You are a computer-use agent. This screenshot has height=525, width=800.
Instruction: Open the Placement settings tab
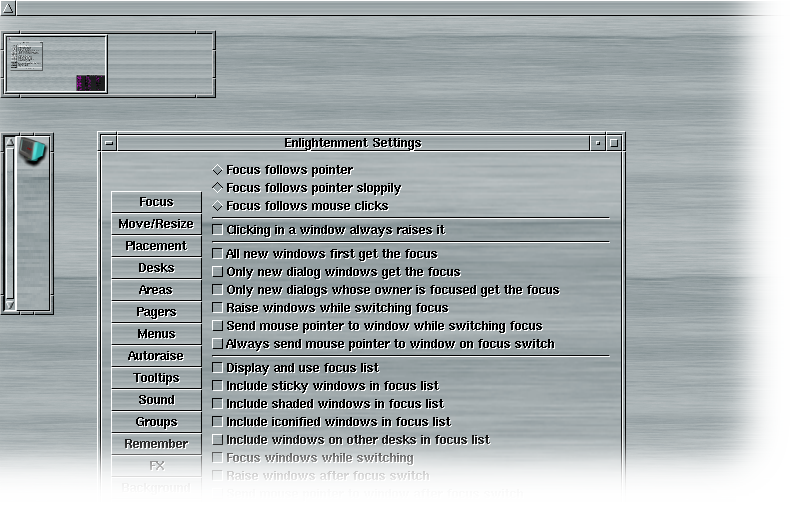[156, 245]
